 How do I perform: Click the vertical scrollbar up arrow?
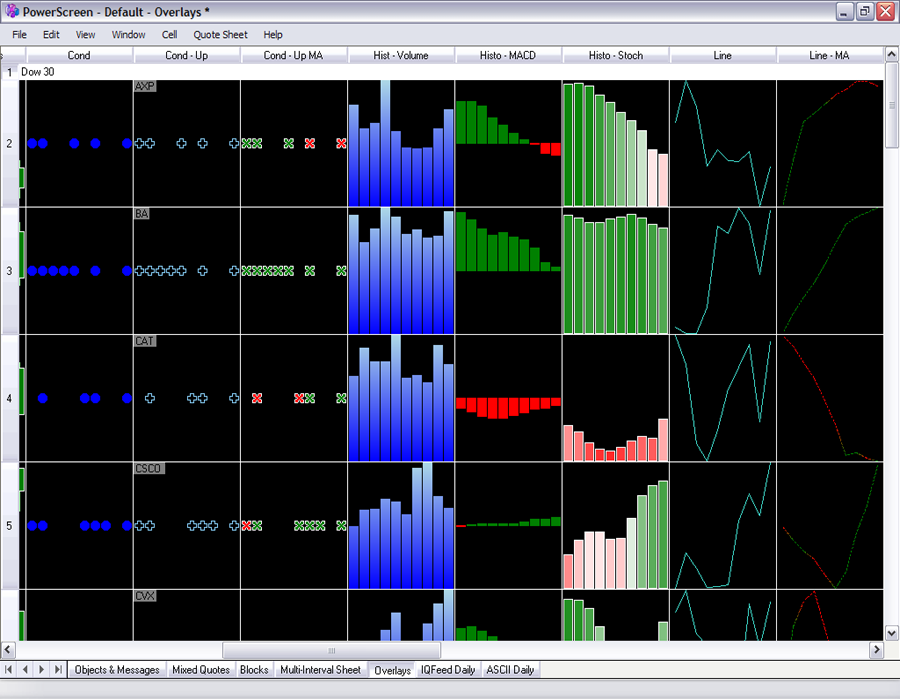coord(892,71)
